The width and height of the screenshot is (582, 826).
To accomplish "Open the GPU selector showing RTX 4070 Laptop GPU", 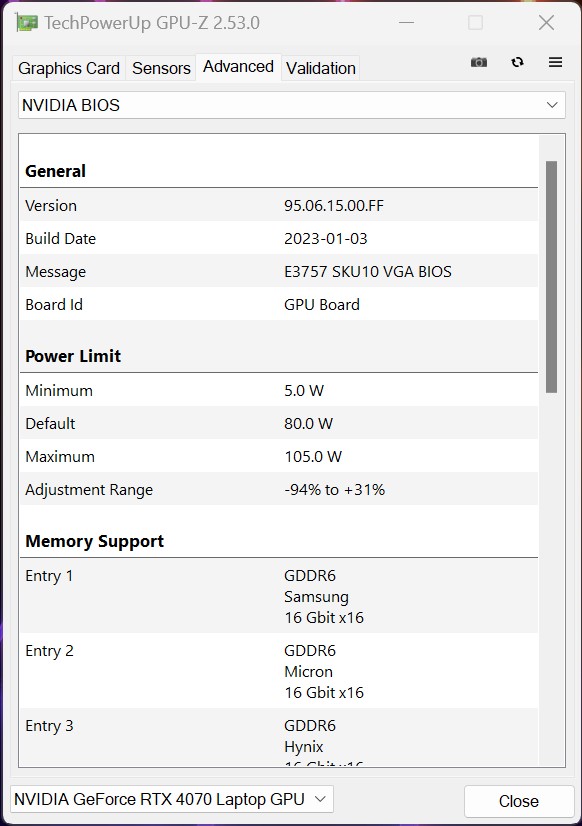I will [172, 800].
